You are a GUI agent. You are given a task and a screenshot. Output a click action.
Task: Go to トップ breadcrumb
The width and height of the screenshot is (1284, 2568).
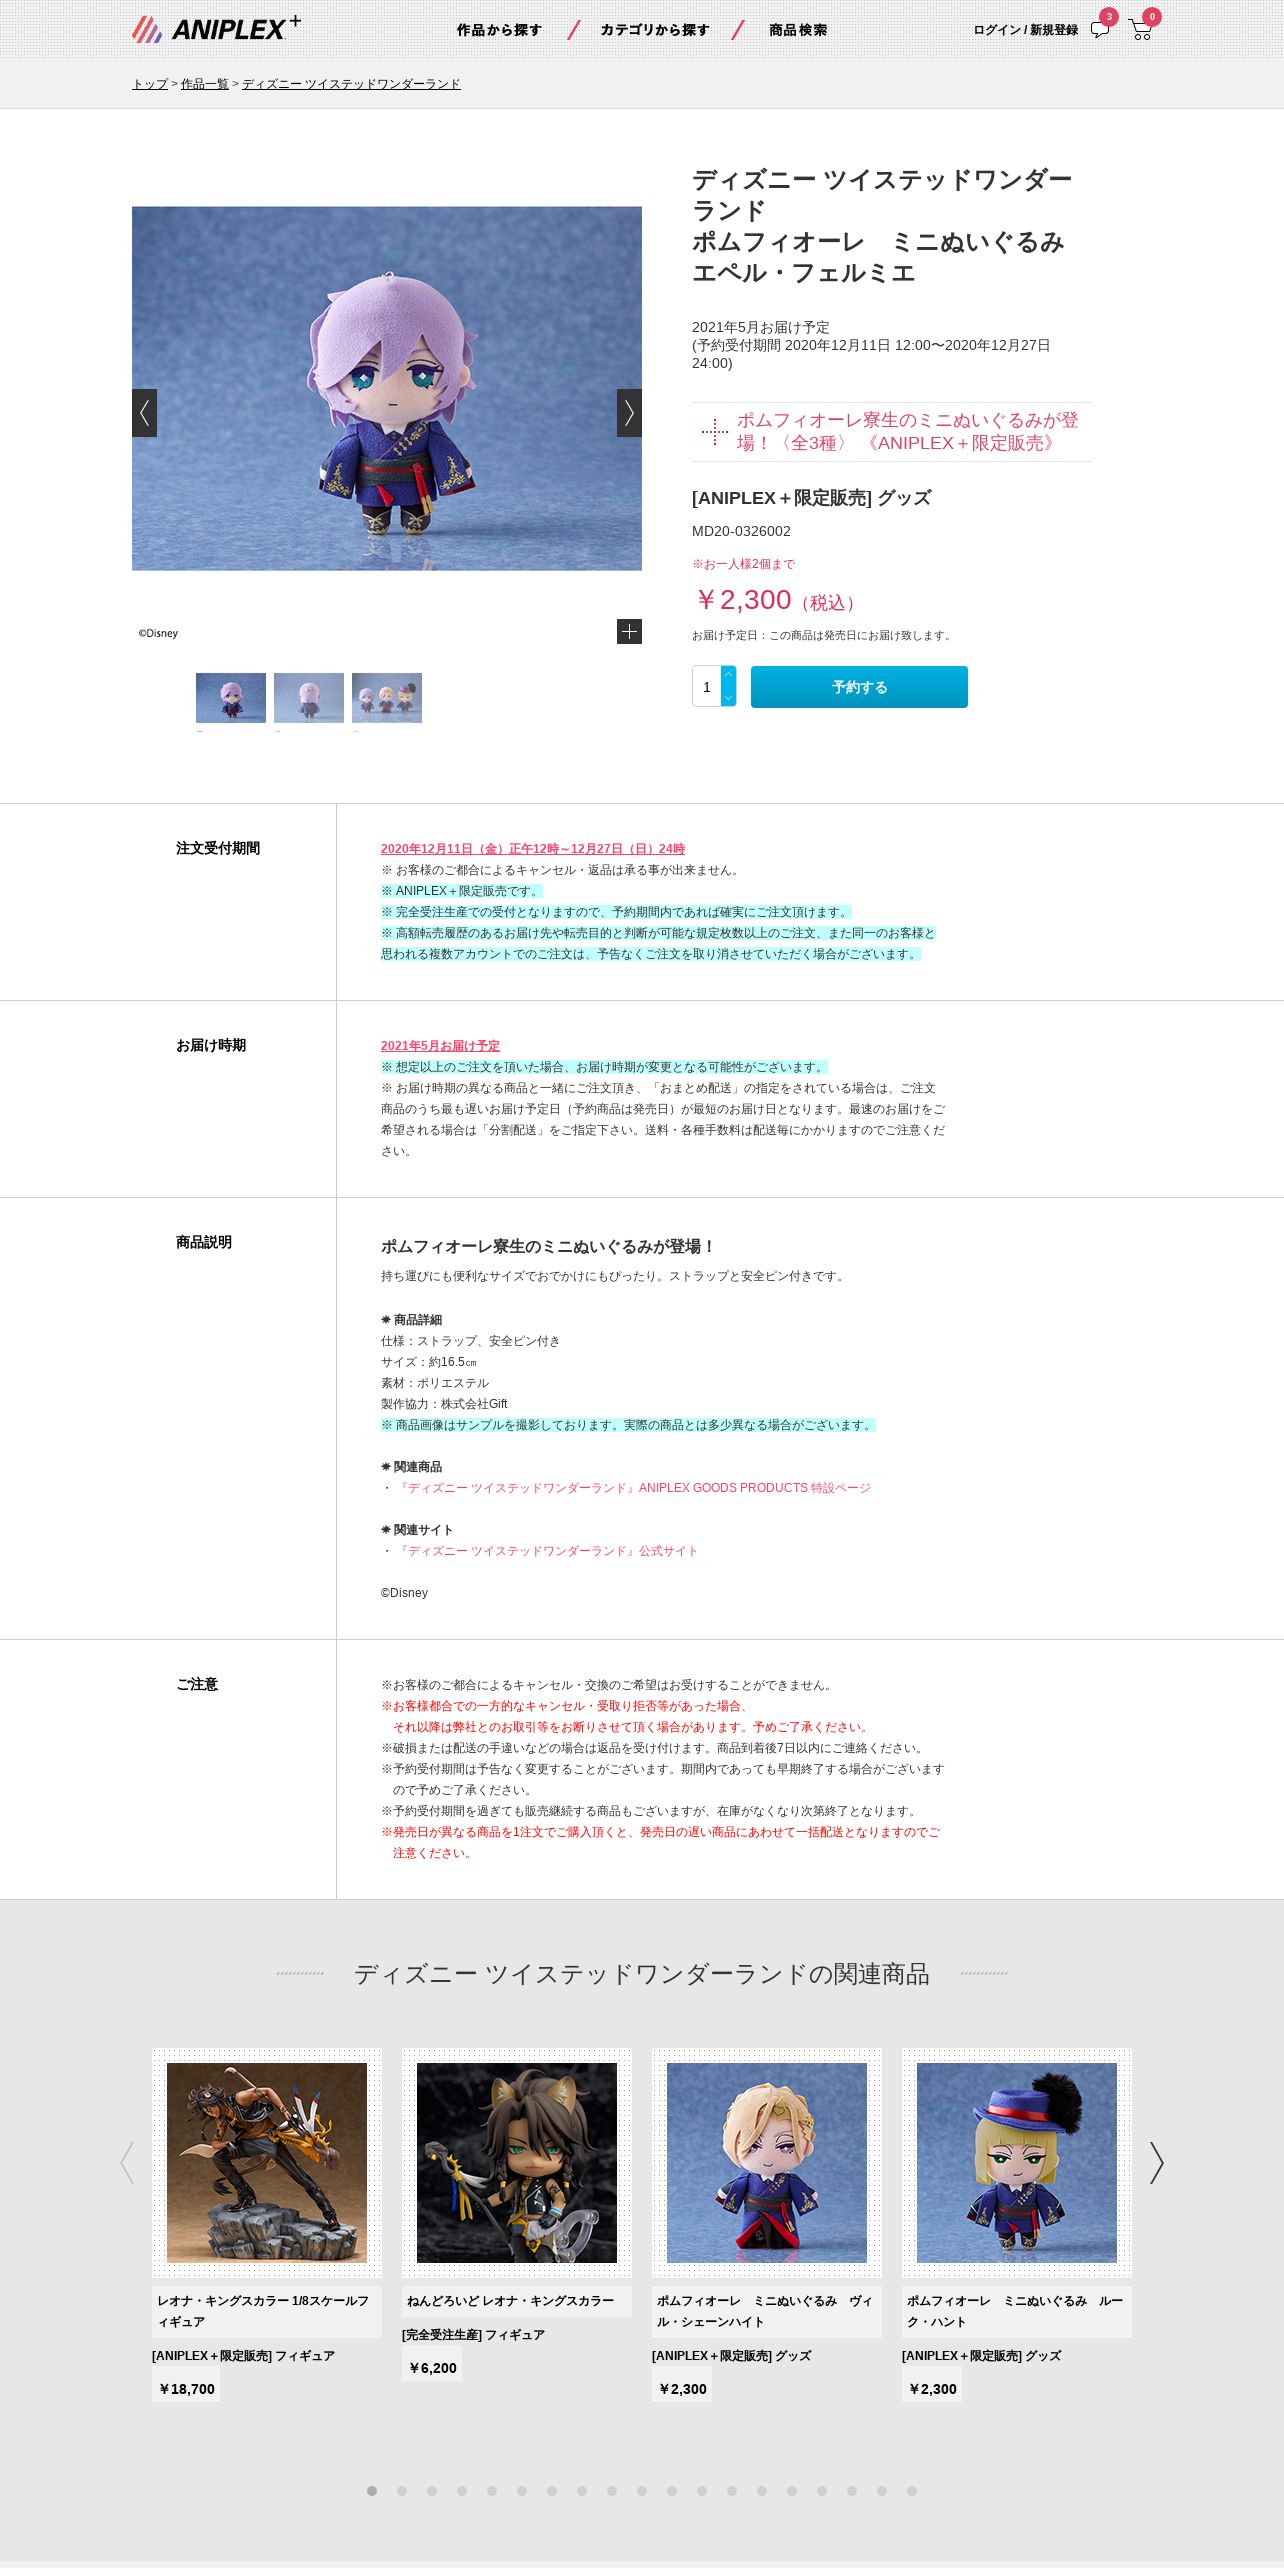click(150, 84)
